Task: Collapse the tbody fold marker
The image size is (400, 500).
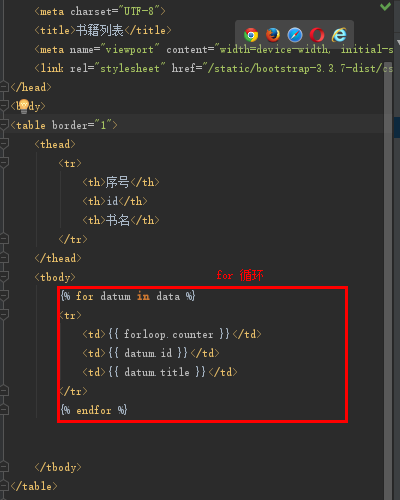Action: point(4,277)
